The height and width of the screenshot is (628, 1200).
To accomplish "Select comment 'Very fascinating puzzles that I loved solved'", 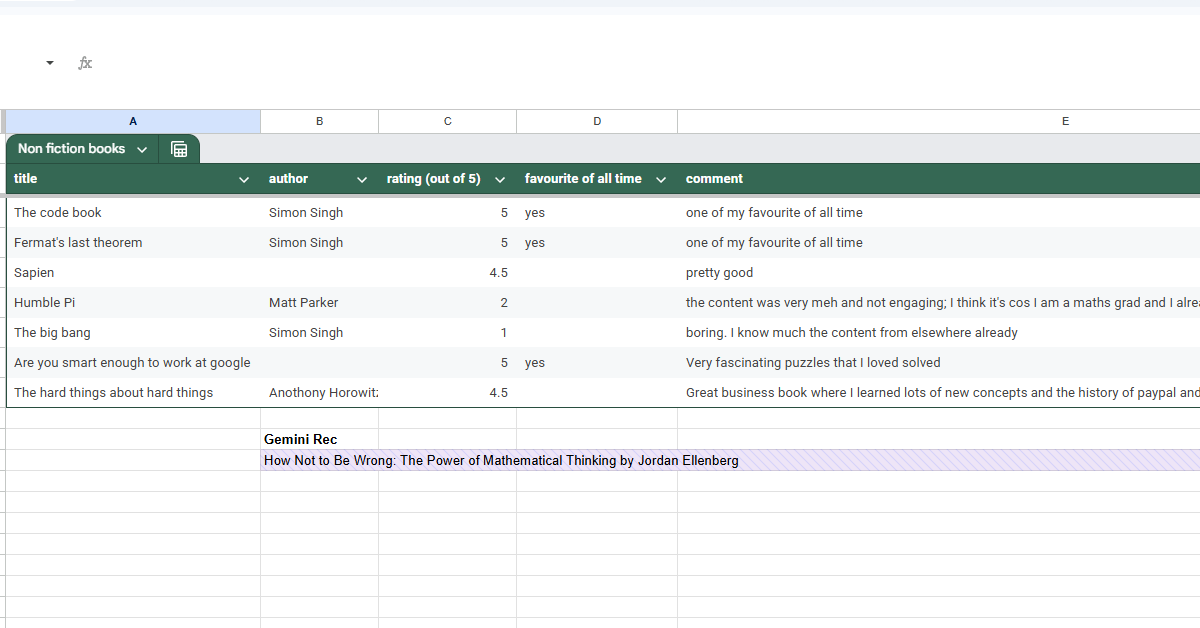I will (x=939, y=362).
